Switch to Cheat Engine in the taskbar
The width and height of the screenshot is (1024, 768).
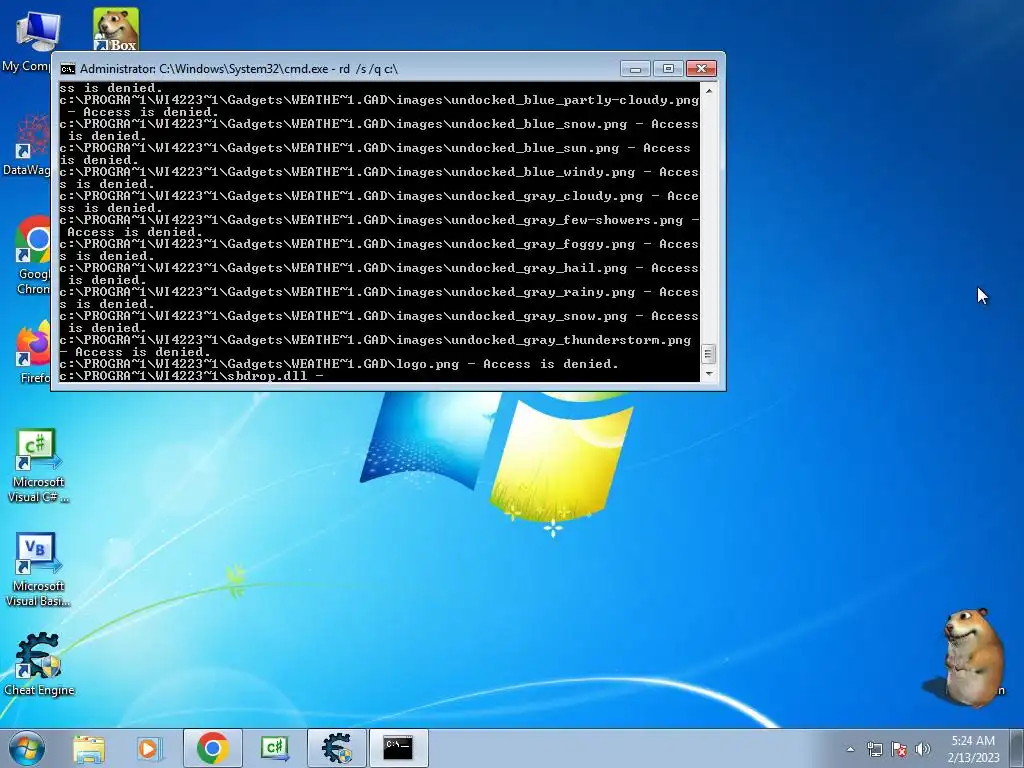point(336,748)
